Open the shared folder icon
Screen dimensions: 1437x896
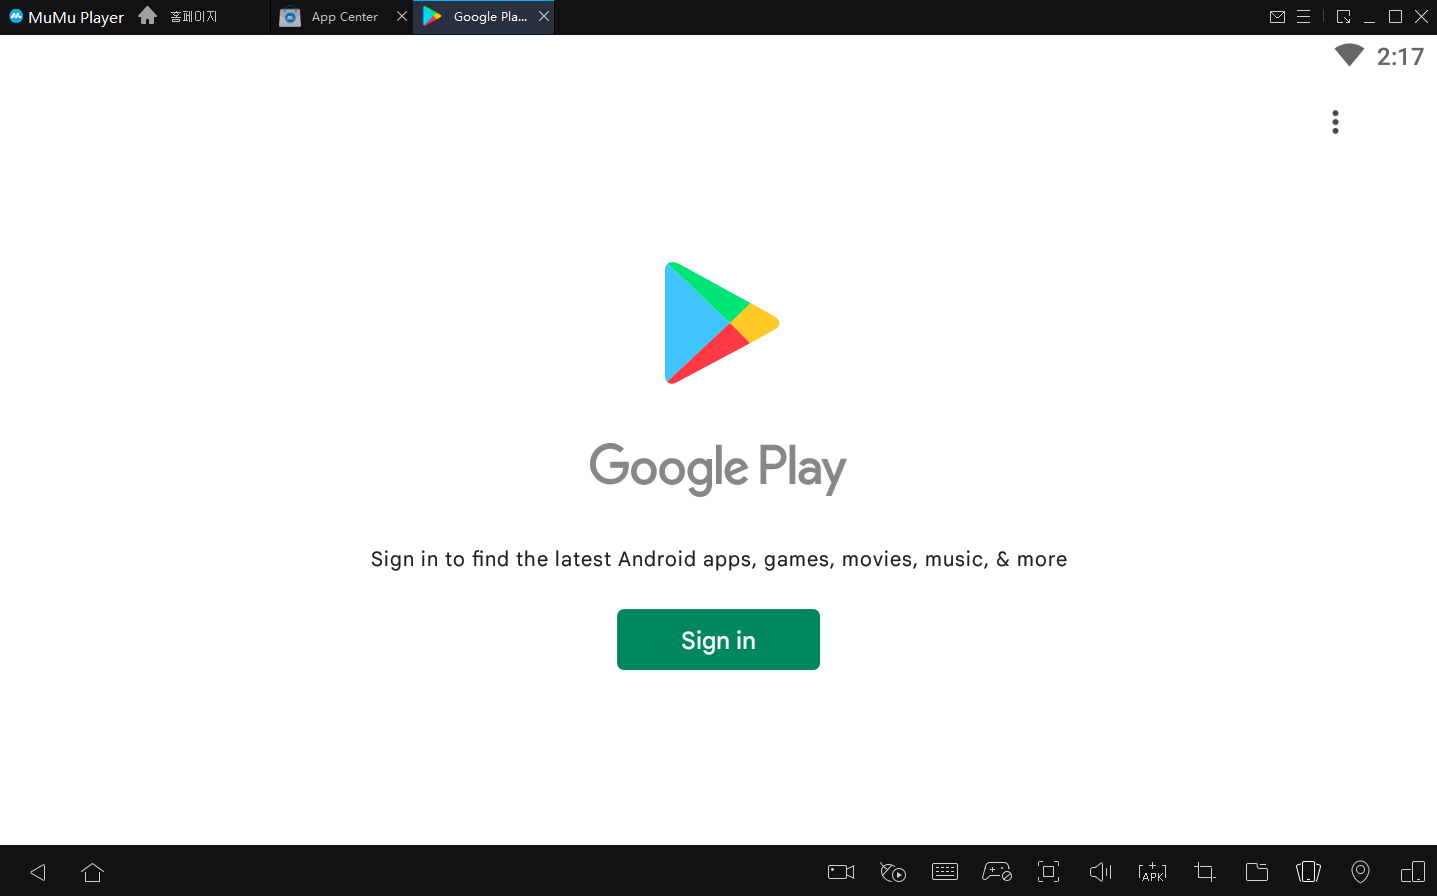coord(1257,872)
